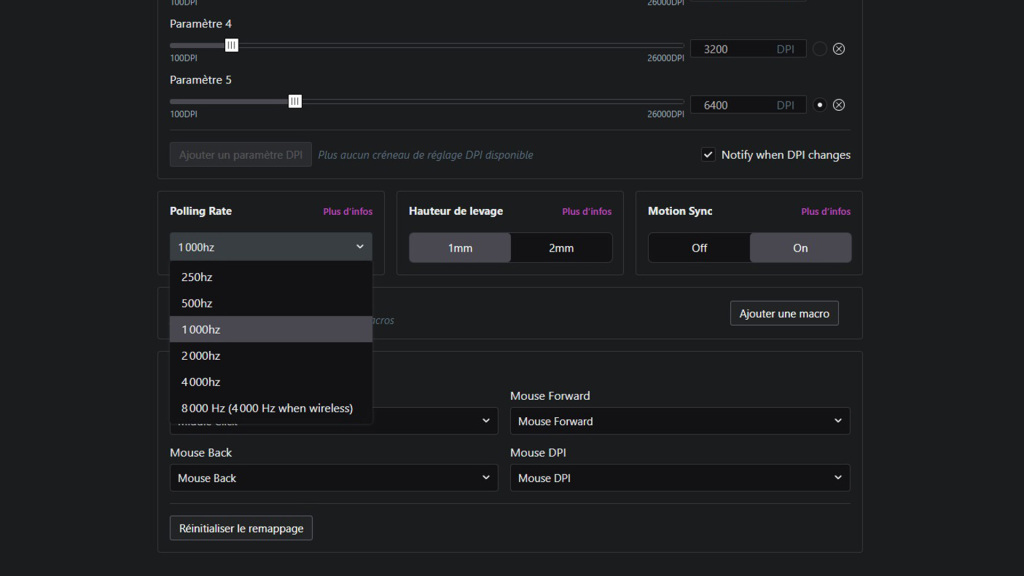This screenshot has height=576, width=1024.
Task: Click the 'Plus aucun créneau' notice text
Action: (425, 155)
